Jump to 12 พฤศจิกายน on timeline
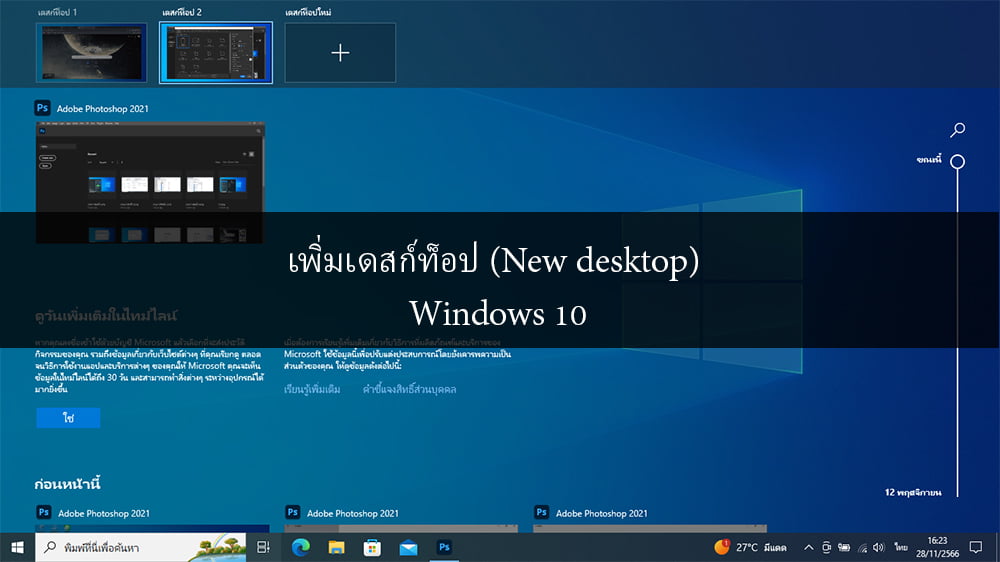 point(913,492)
